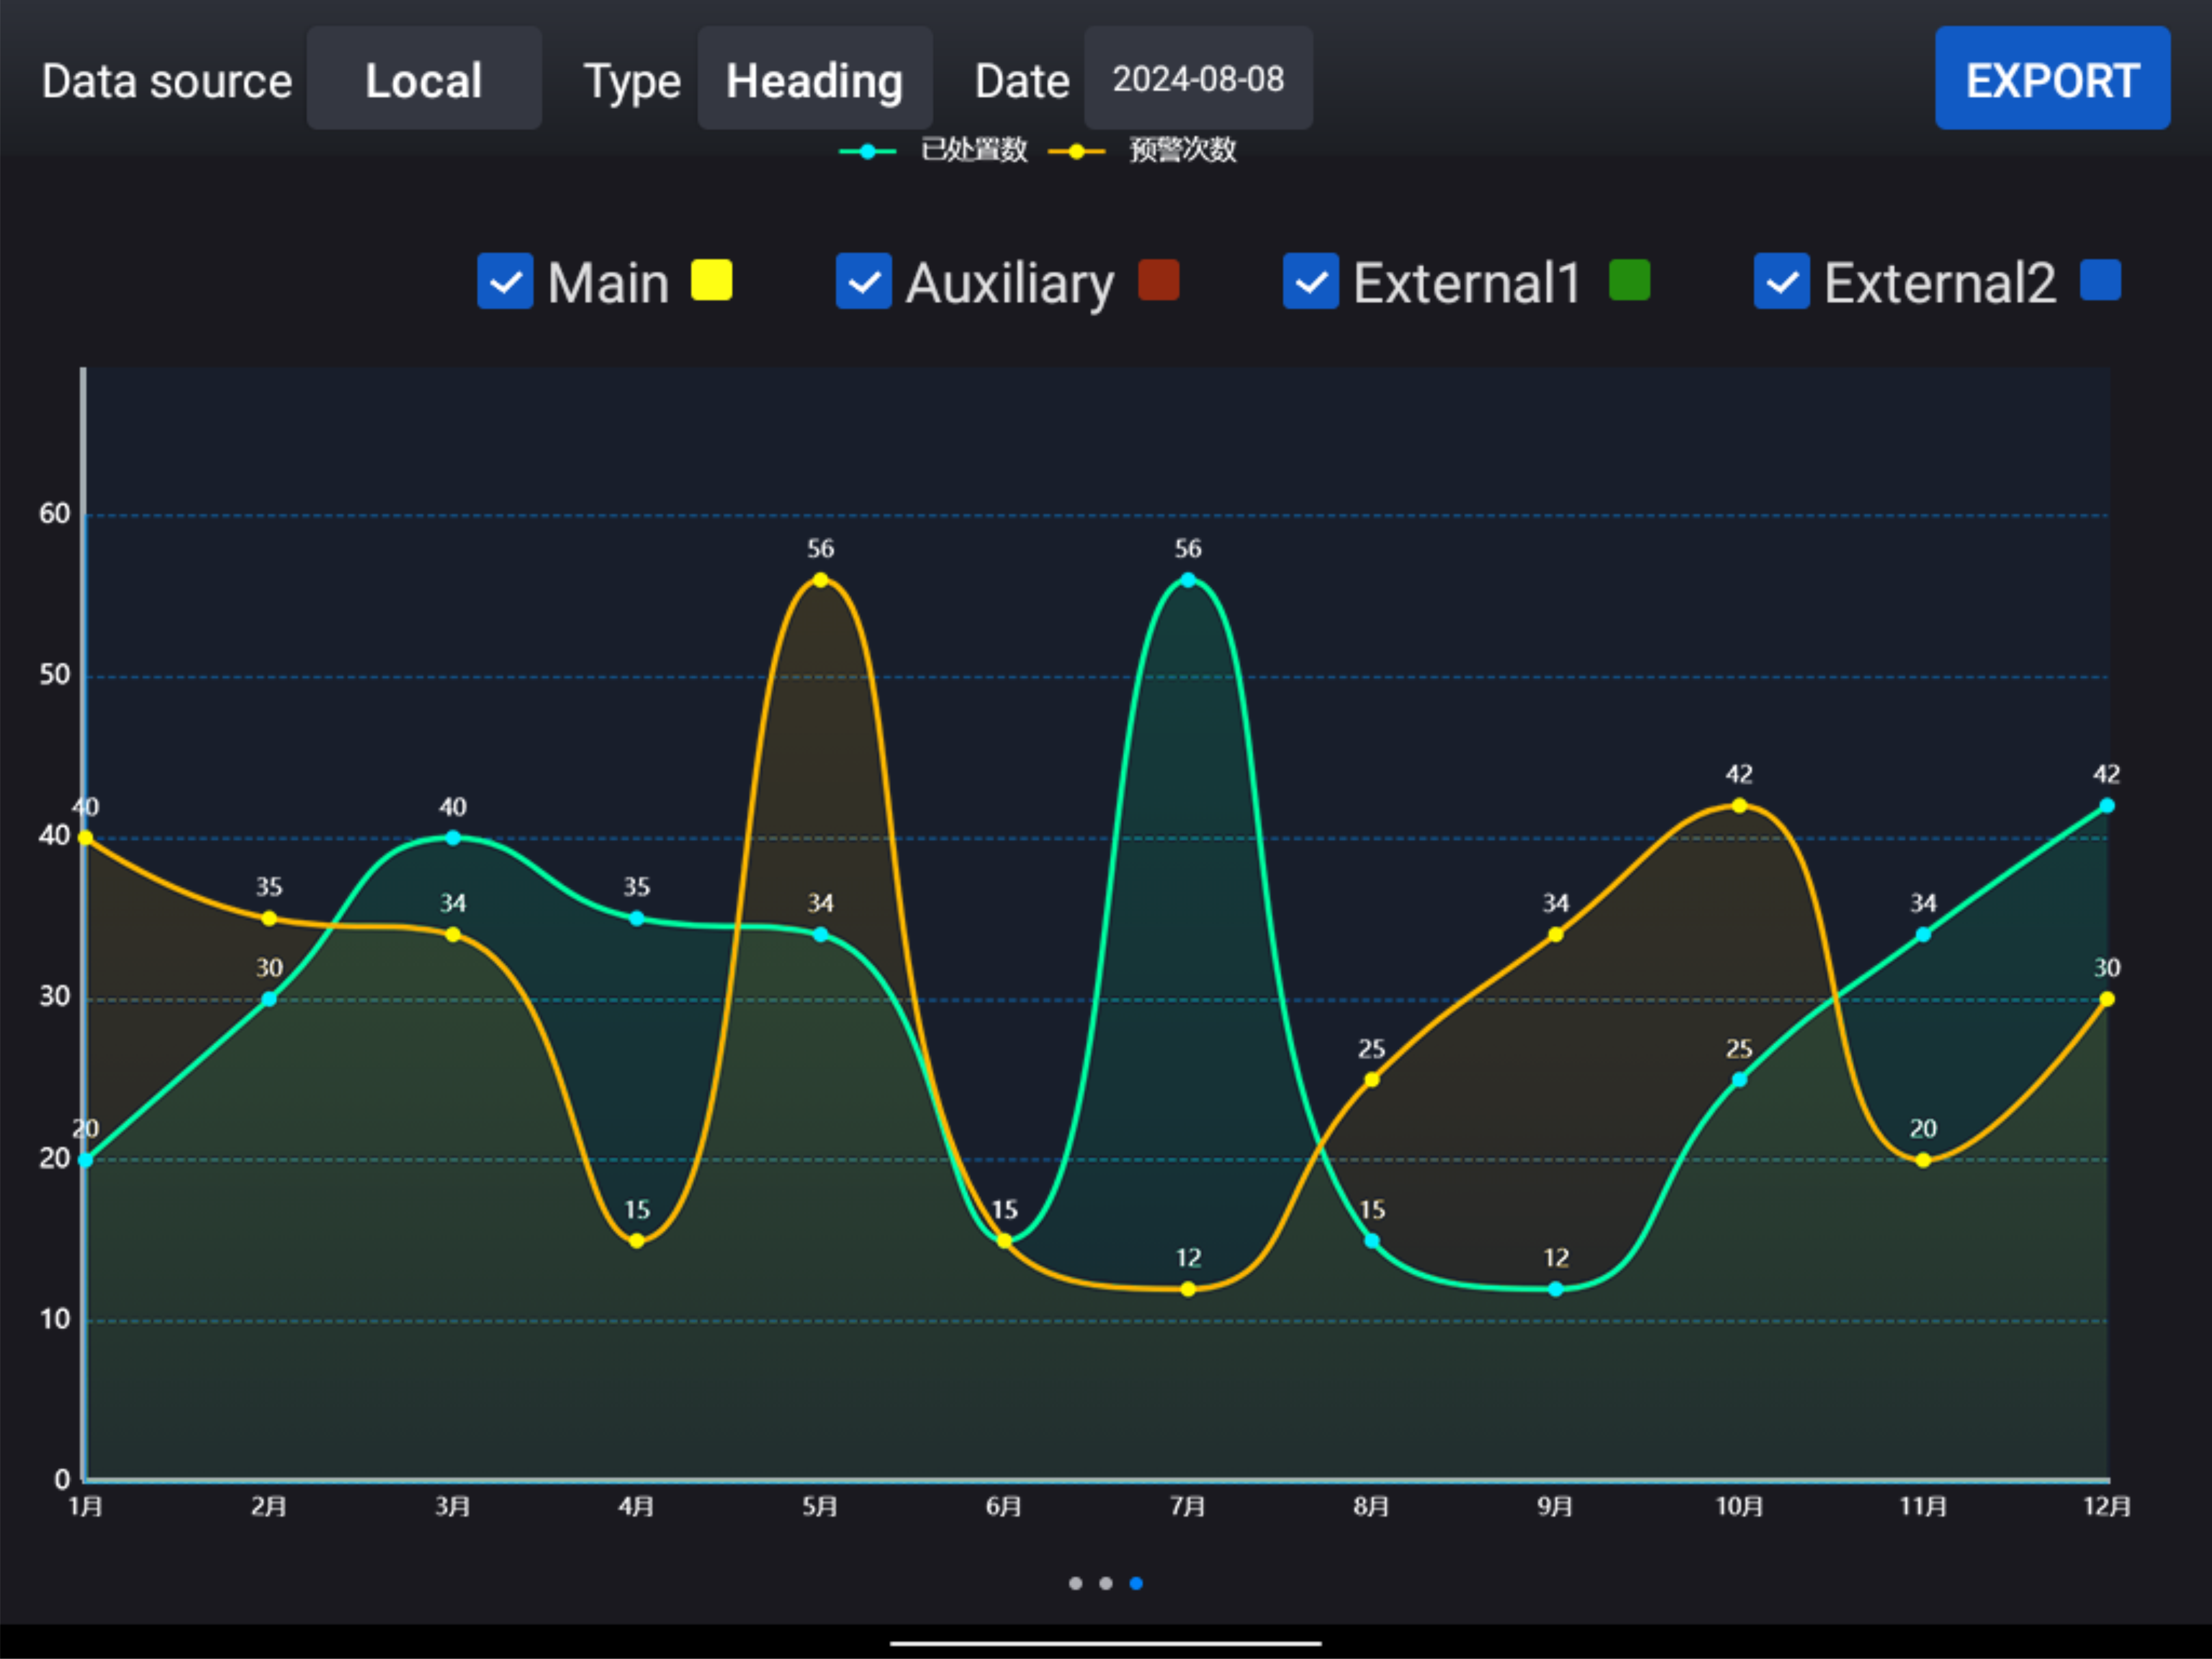Open the Type Heading dropdown
The image size is (2212, 1659).
click(815, 79)
